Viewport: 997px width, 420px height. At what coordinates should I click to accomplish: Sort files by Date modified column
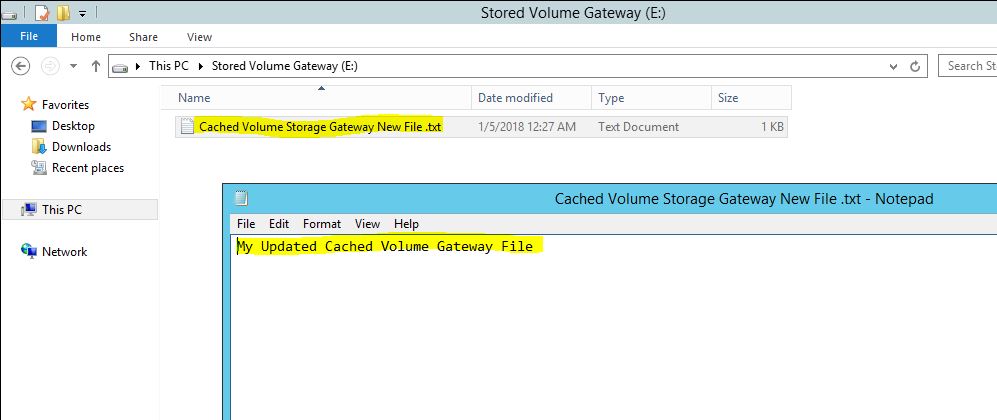515,98
